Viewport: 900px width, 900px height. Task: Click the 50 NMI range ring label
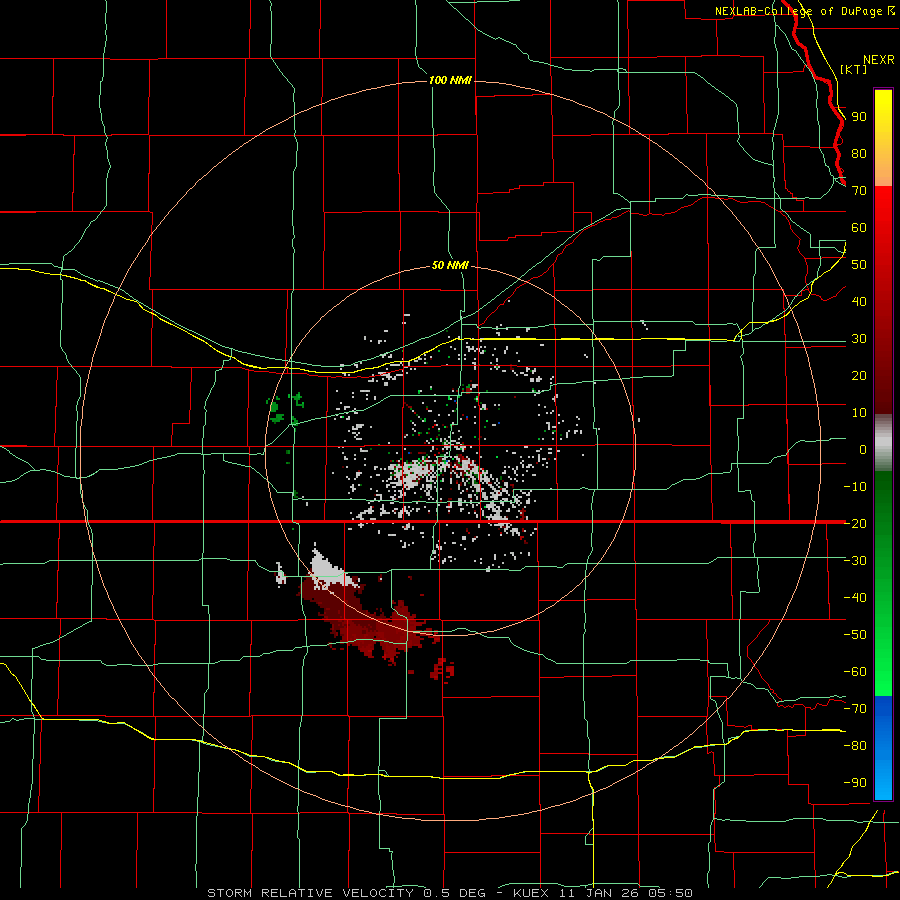pos(450,265)
